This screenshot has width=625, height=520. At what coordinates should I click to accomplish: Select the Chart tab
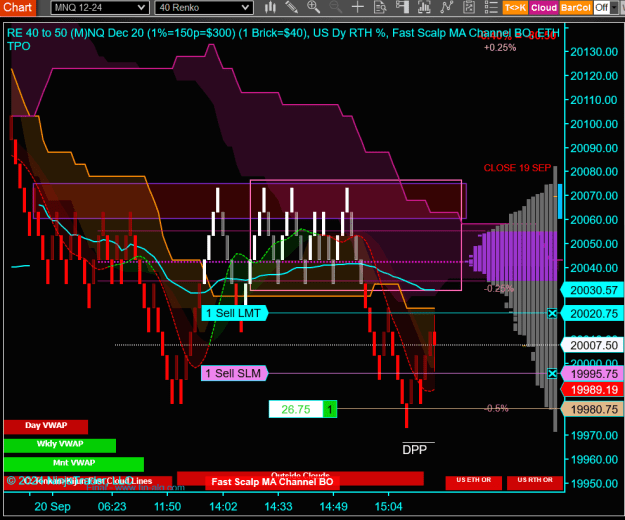pyautogui.click(x=18, y=7)
